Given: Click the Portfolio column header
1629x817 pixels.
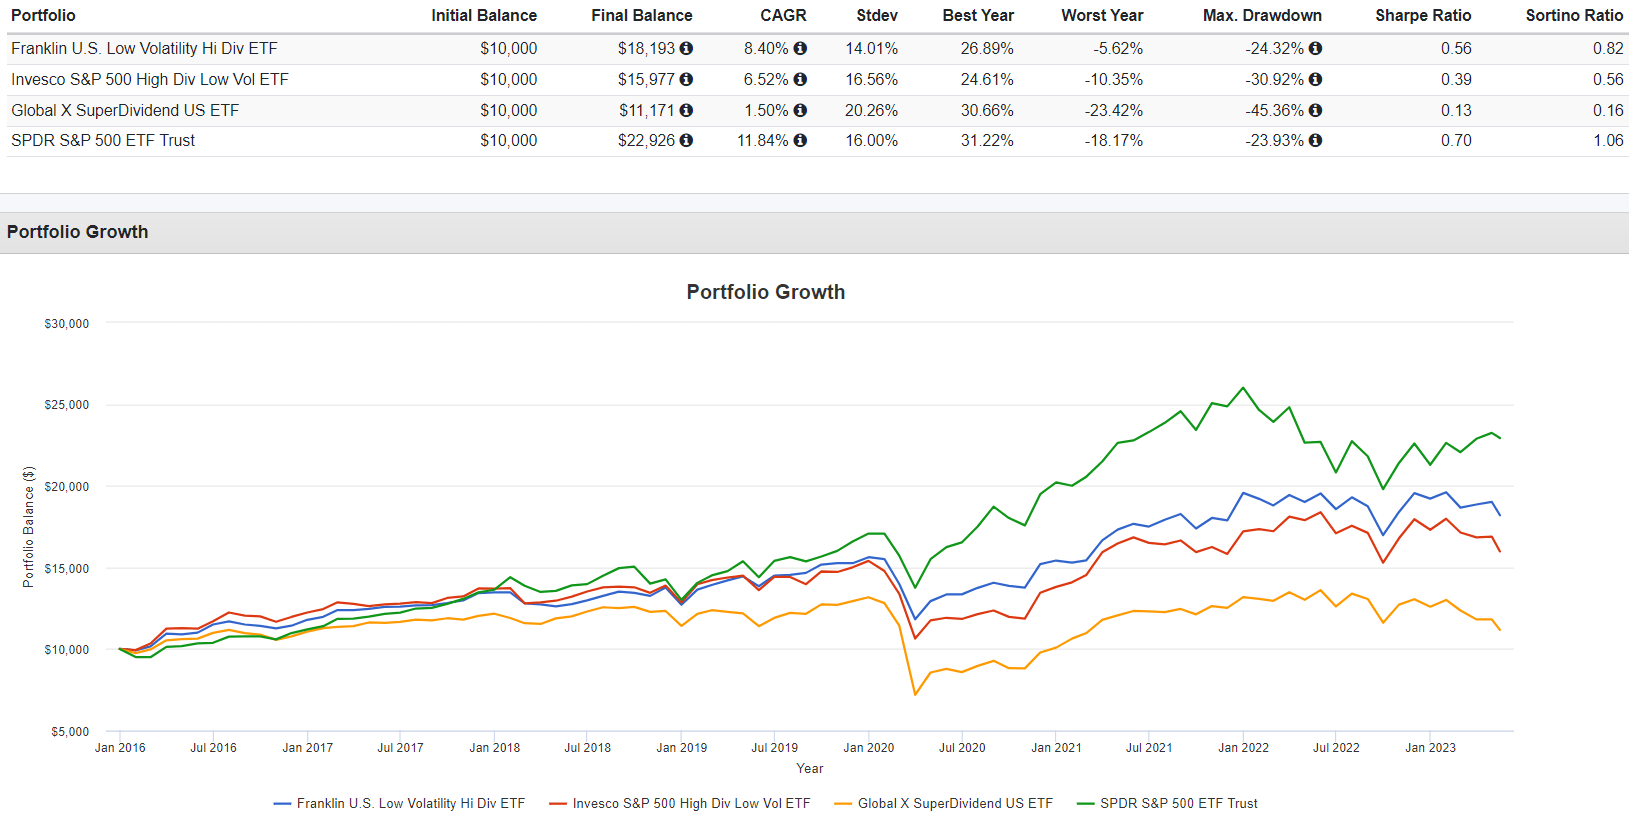Looking at the screenshot, I should pyautogui.click(x=43, y=15).
